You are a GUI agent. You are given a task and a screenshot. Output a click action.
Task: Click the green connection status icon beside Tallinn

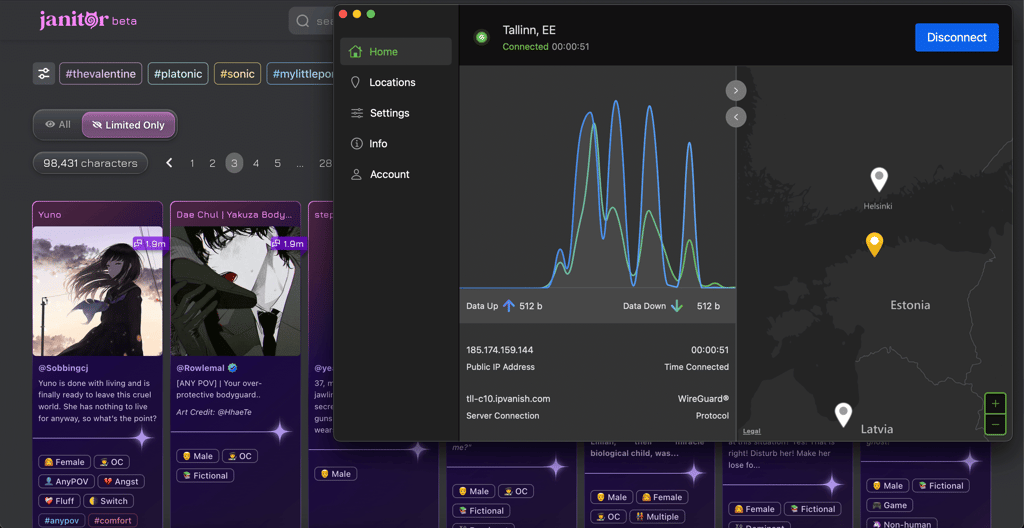pos(482,37)
